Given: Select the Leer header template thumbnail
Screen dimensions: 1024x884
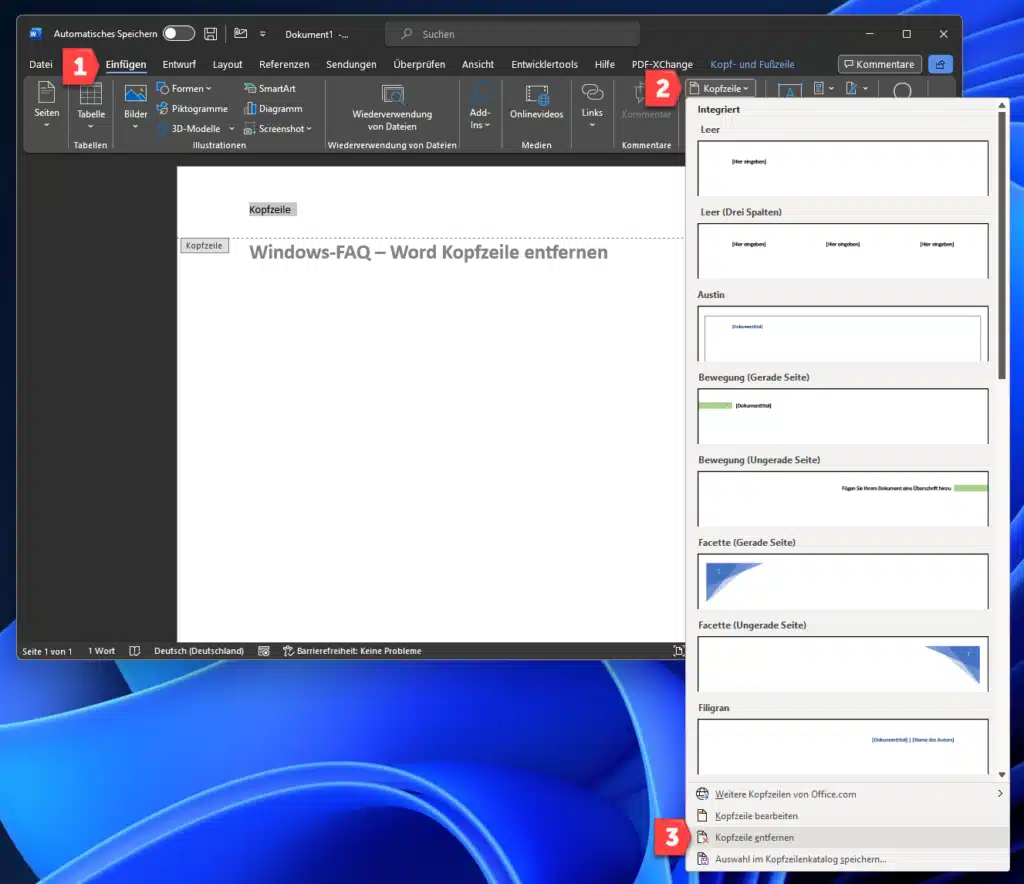Looking at the screenshot, I should click(842, 168).
